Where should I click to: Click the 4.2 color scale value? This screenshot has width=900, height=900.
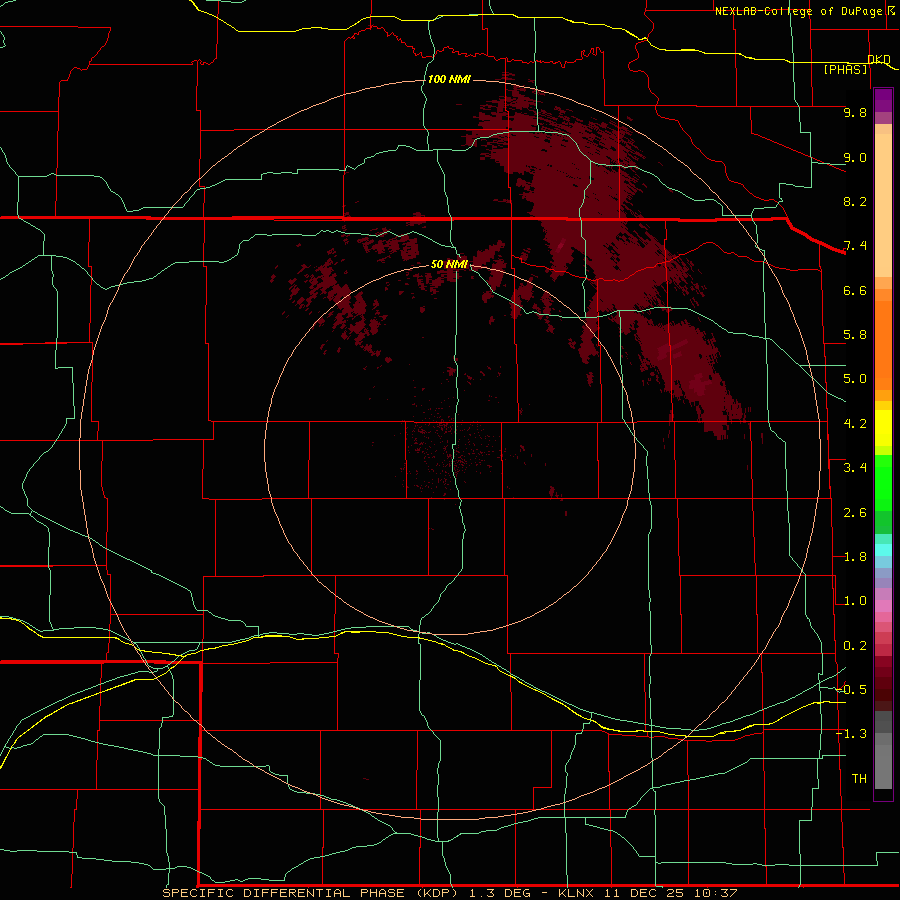pos(855,424)
